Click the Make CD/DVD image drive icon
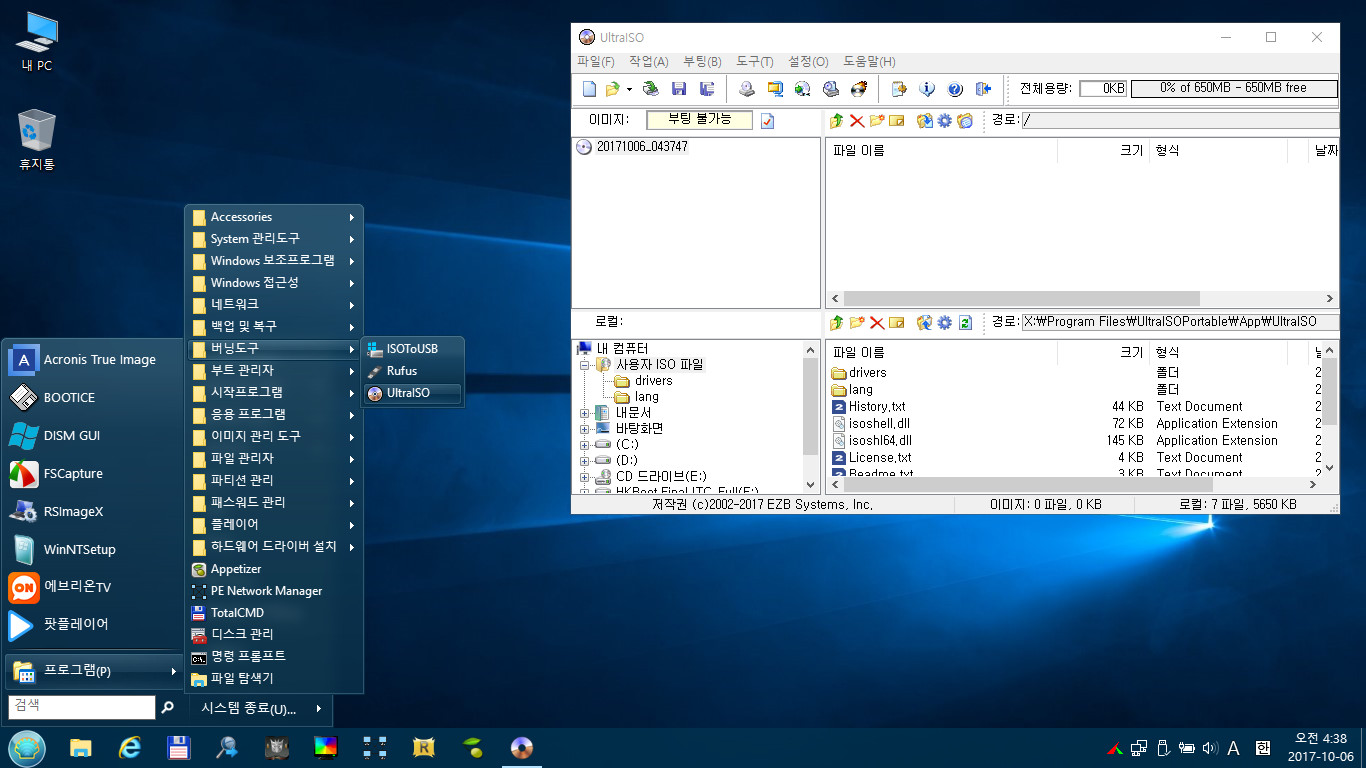The image size is (1366, 768). [x=746, y=88]
